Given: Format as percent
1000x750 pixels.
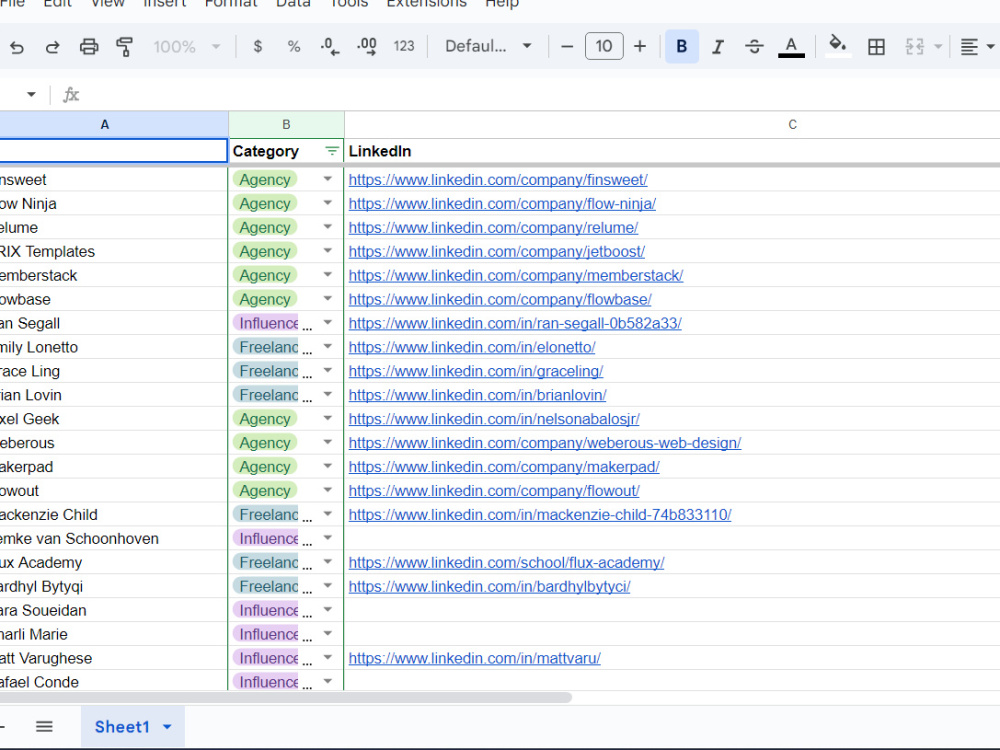Looking at the screenshot, I should point(293,46).
